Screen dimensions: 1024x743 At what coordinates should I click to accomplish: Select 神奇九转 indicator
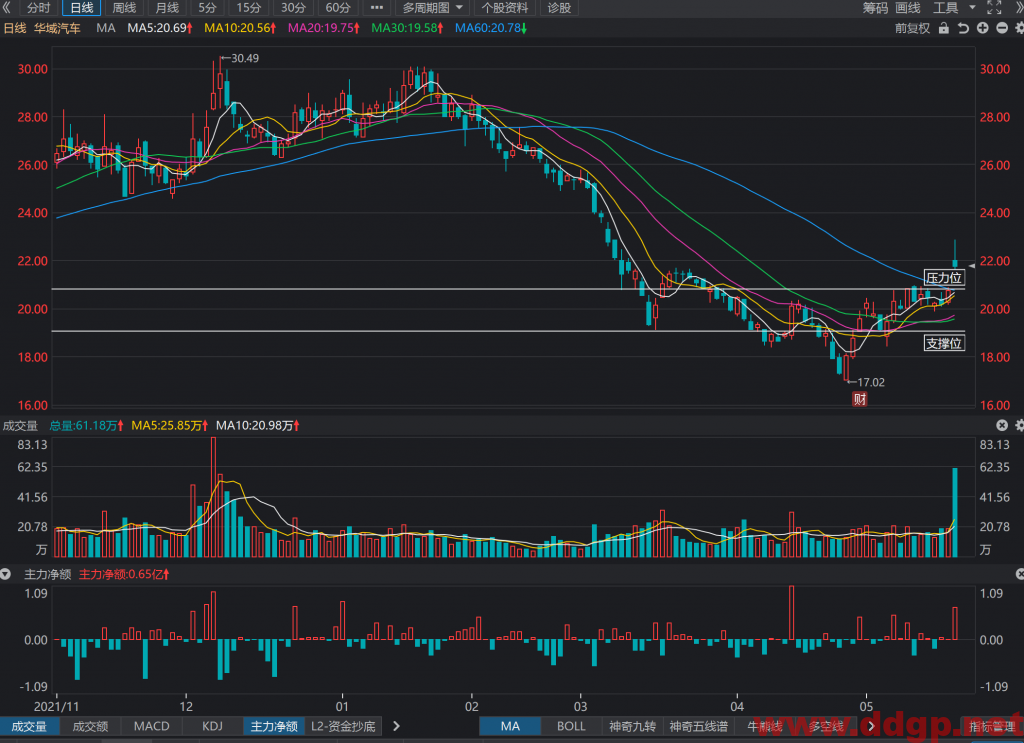coord(632,726)
